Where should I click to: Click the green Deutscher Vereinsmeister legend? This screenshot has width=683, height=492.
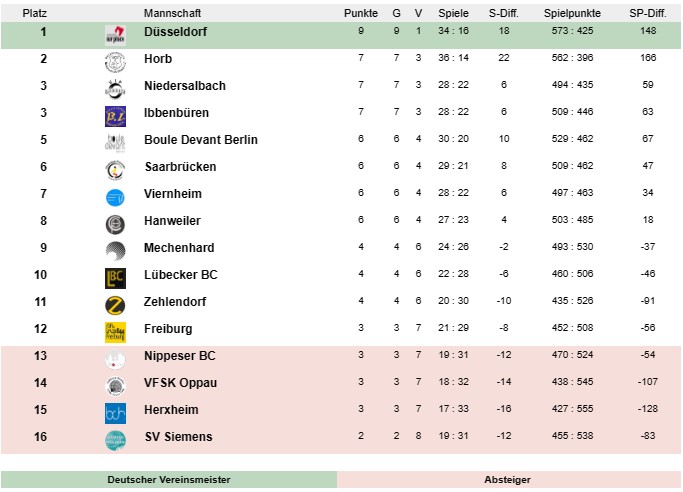tap(169, 479)
